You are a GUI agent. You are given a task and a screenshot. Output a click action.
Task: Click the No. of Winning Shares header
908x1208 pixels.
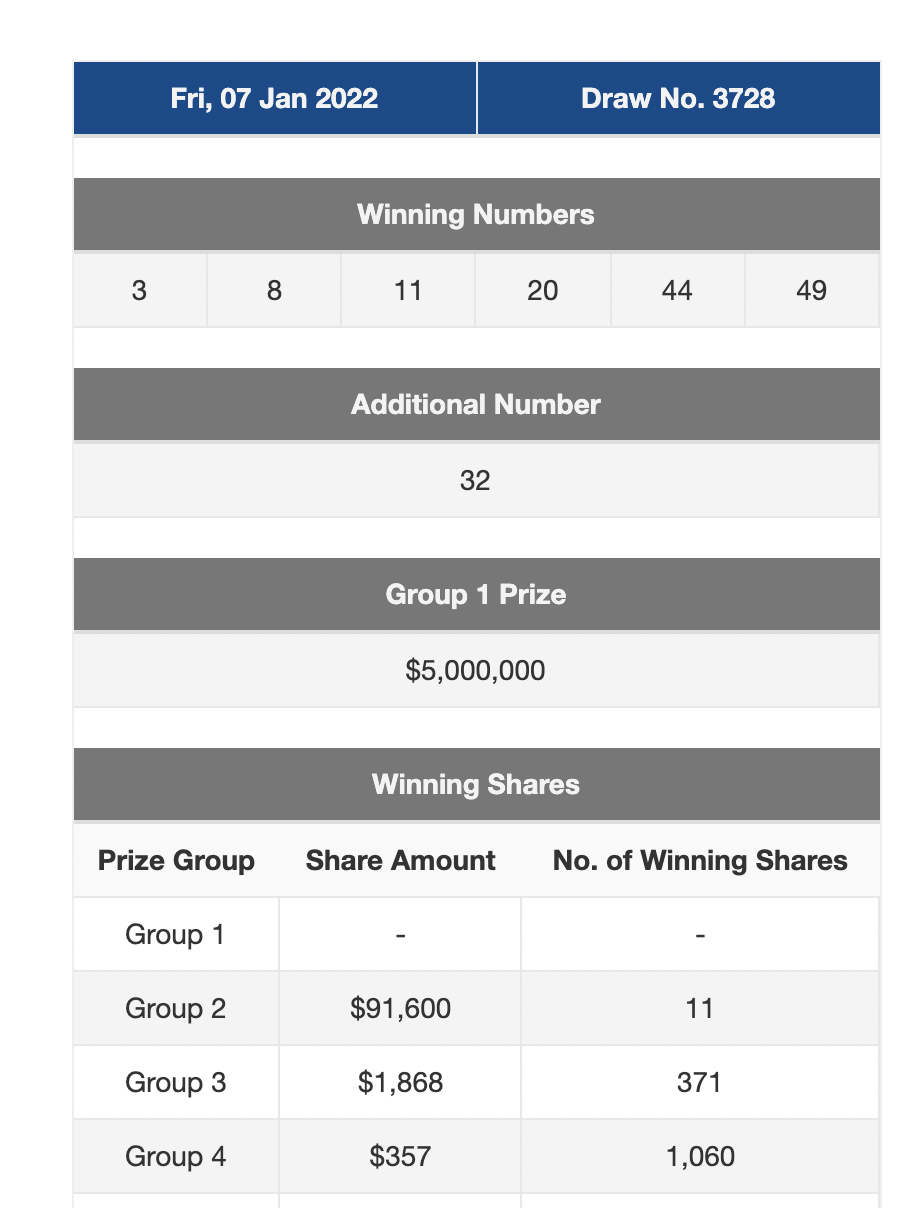(700, 861)
